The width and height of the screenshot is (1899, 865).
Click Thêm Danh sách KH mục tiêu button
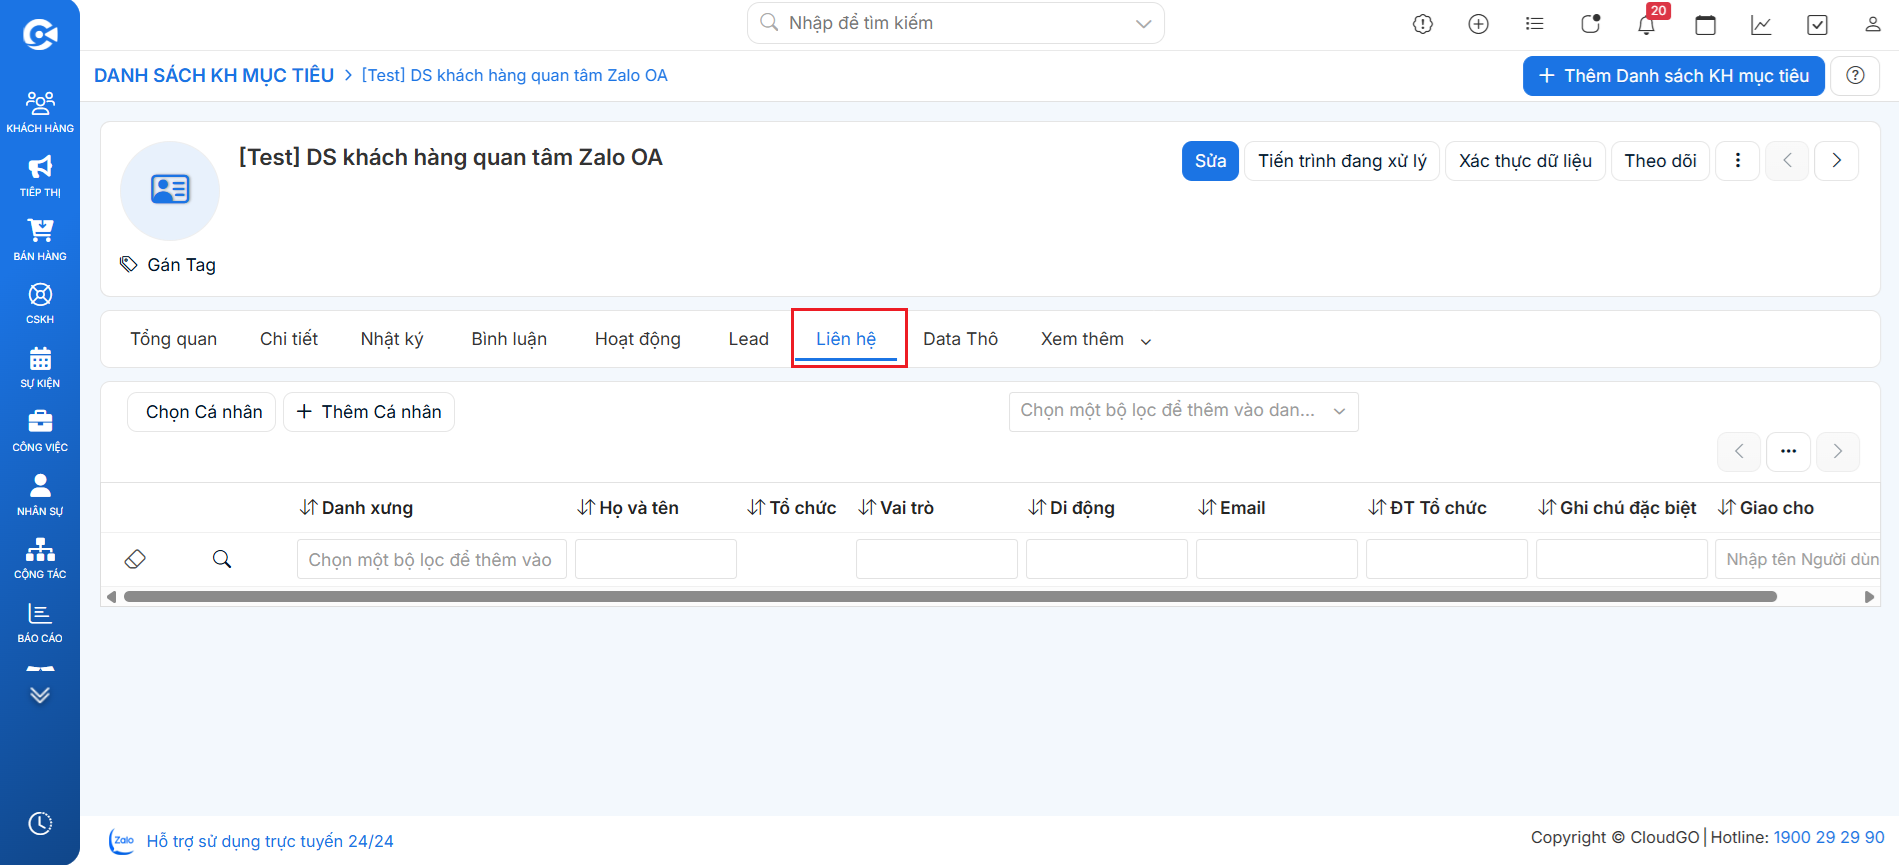point(1674,76)
